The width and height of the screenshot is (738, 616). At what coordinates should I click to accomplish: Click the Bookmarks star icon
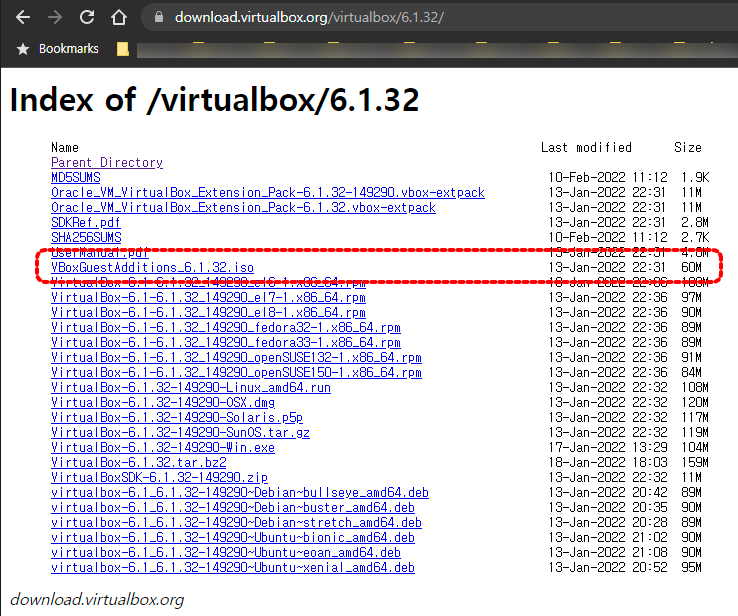click(x=23, y=49)
